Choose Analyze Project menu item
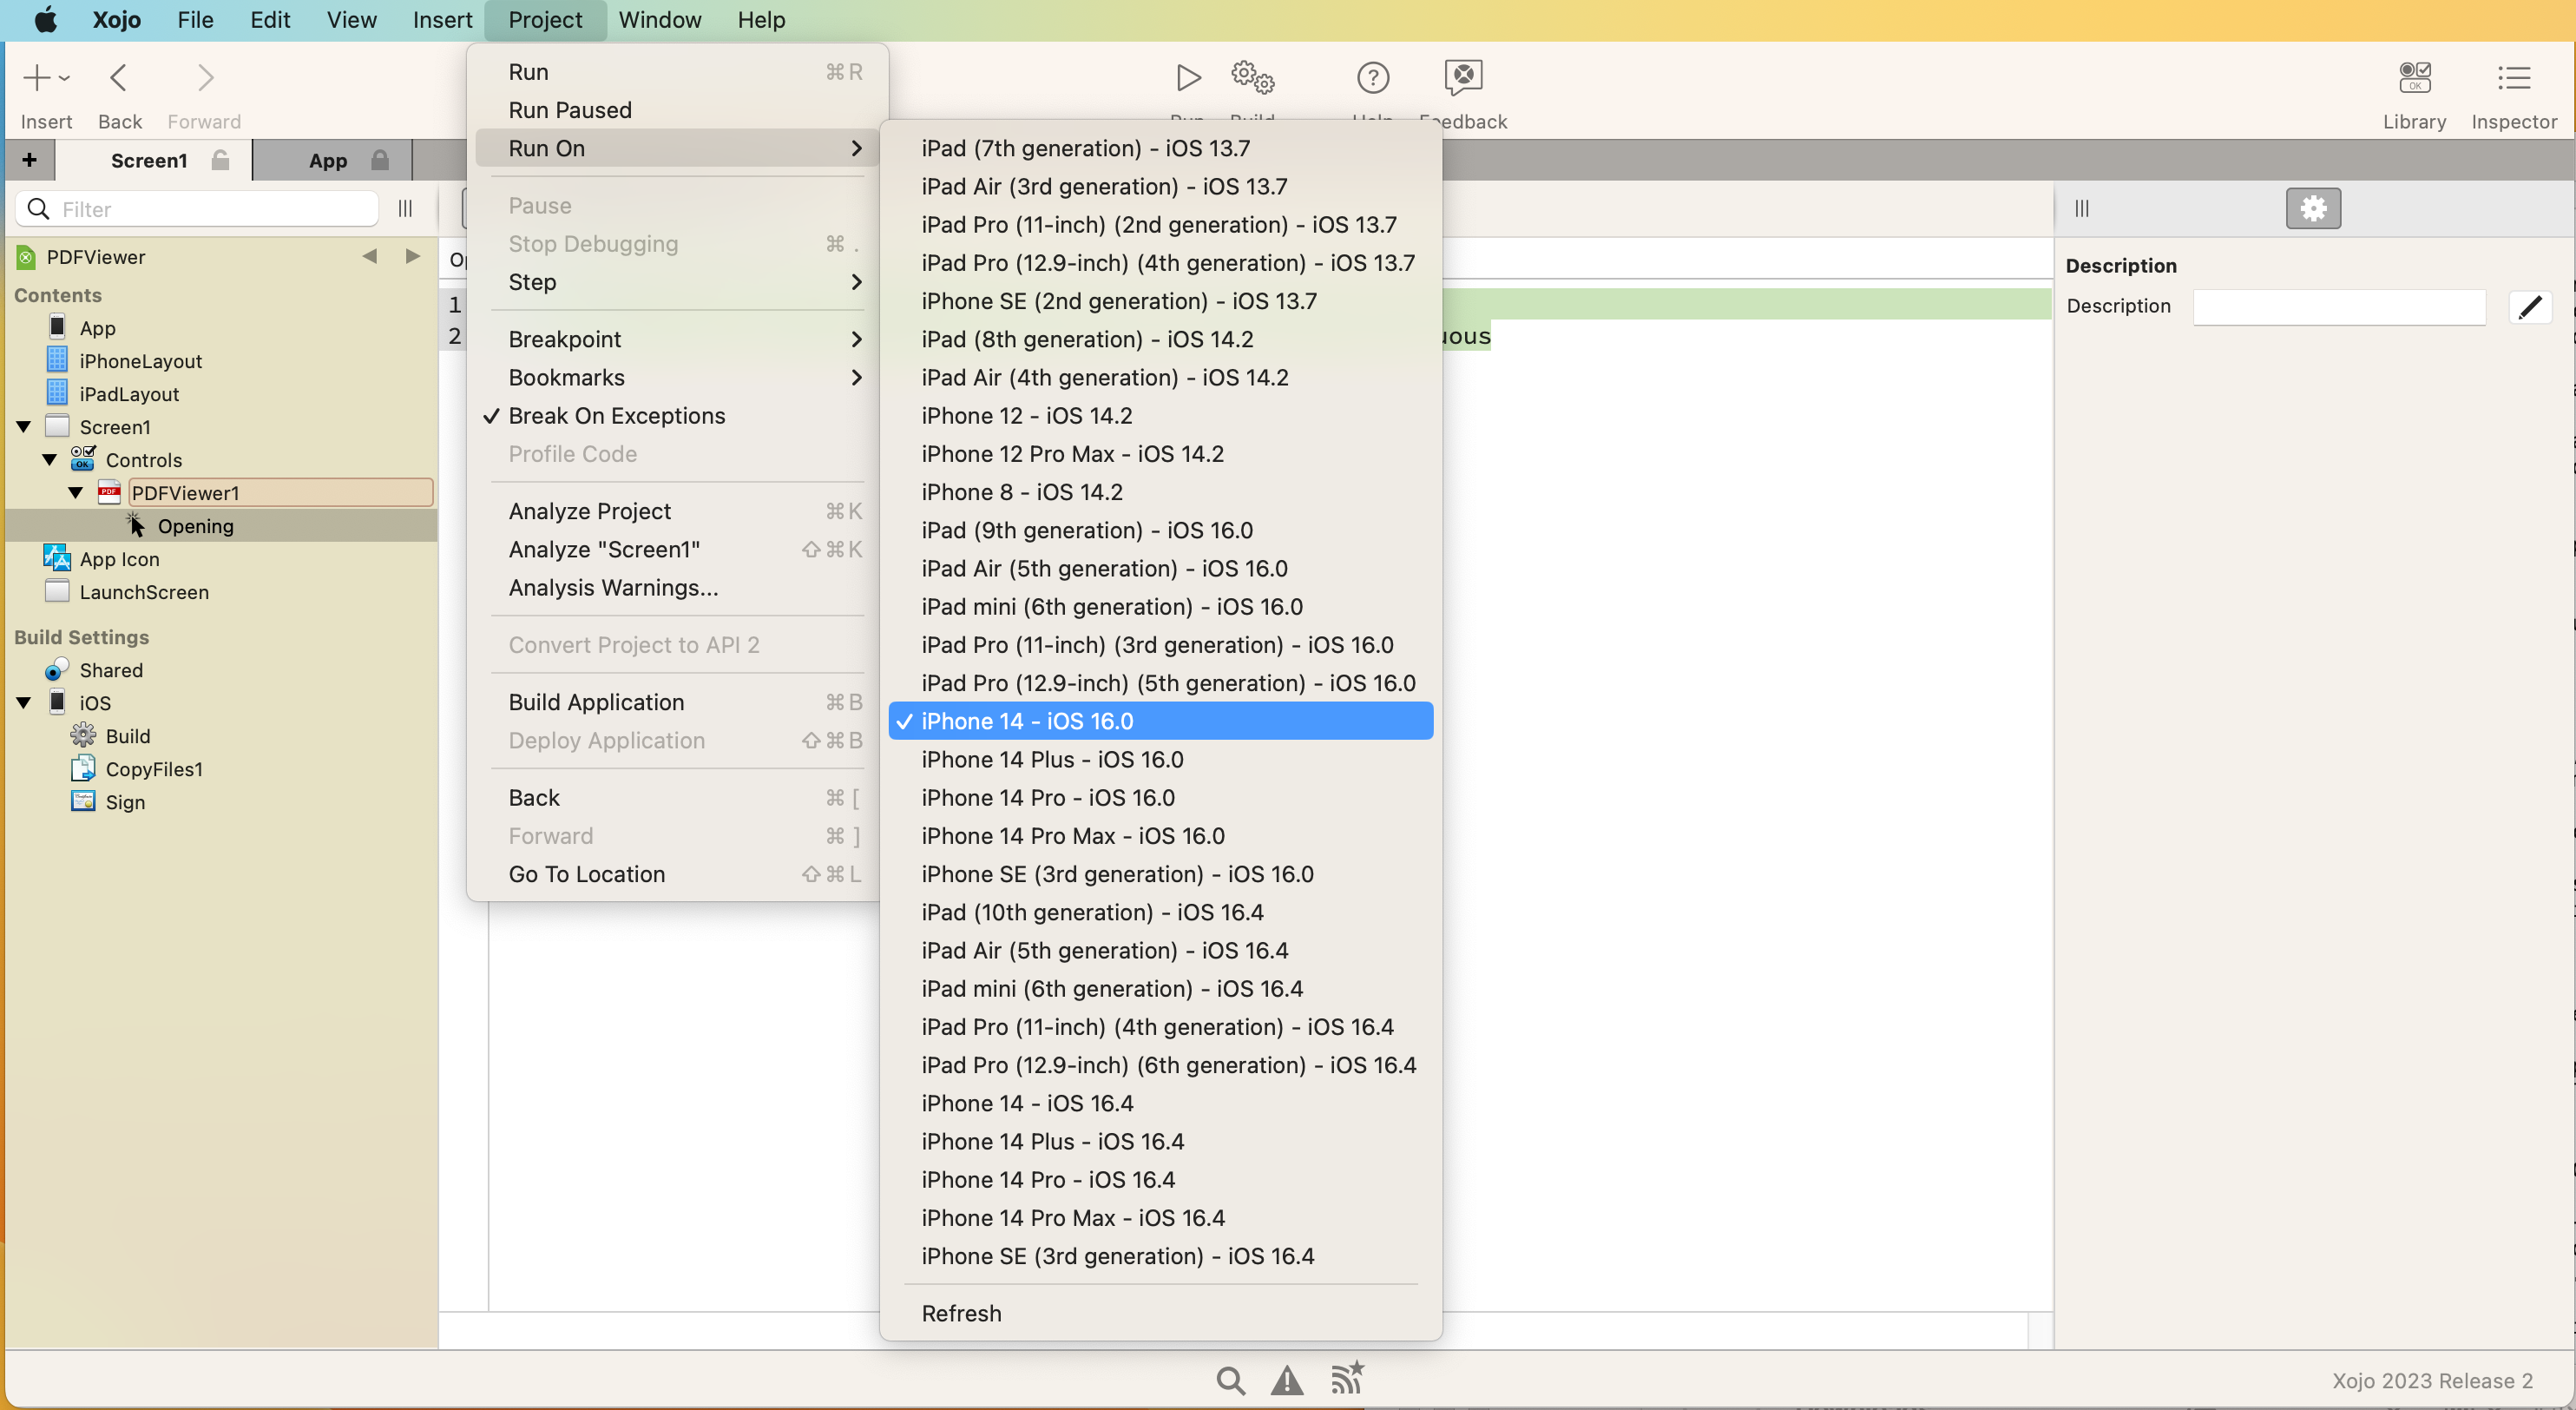 676,511
